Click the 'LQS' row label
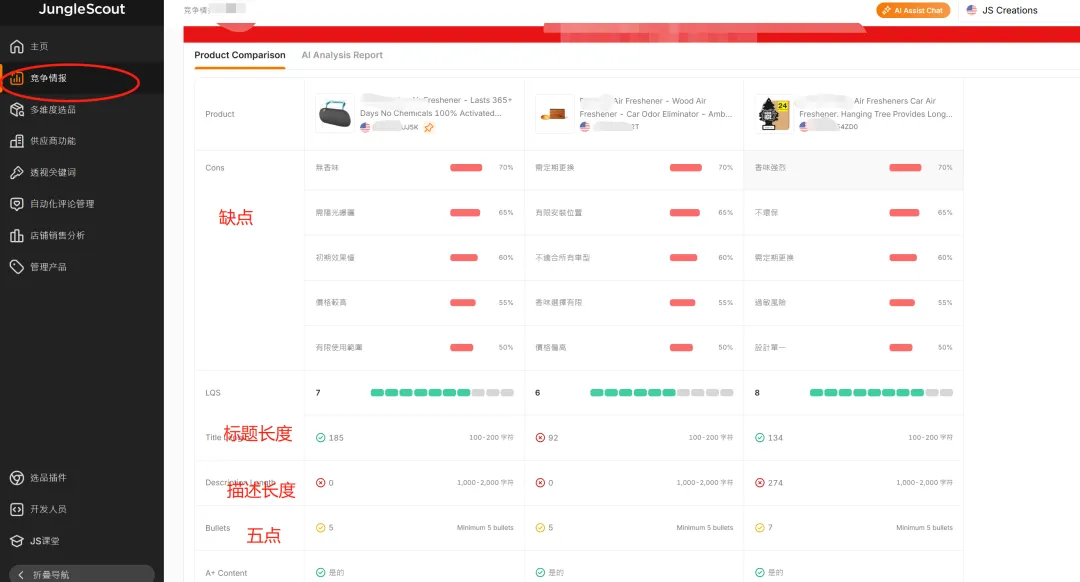The height and width of the screenshot is (582, 1080). point(213,393)
